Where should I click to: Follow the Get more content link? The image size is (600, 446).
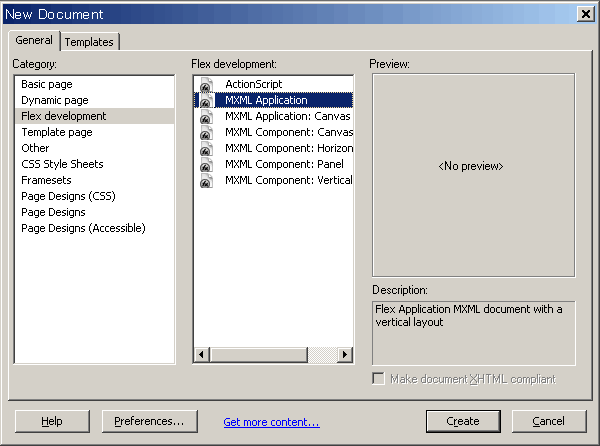(271, 422)
